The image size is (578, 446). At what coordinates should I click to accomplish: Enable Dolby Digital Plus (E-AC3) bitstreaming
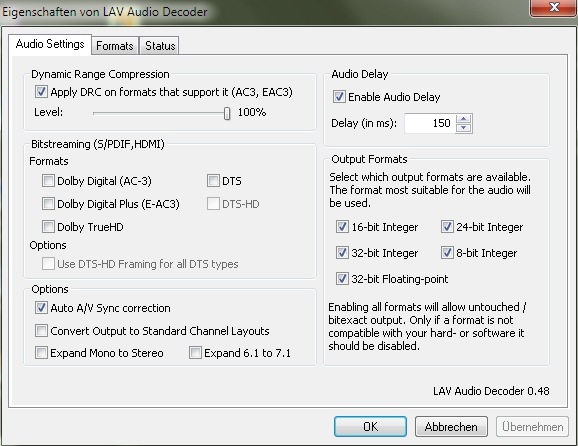coord(48,204)
